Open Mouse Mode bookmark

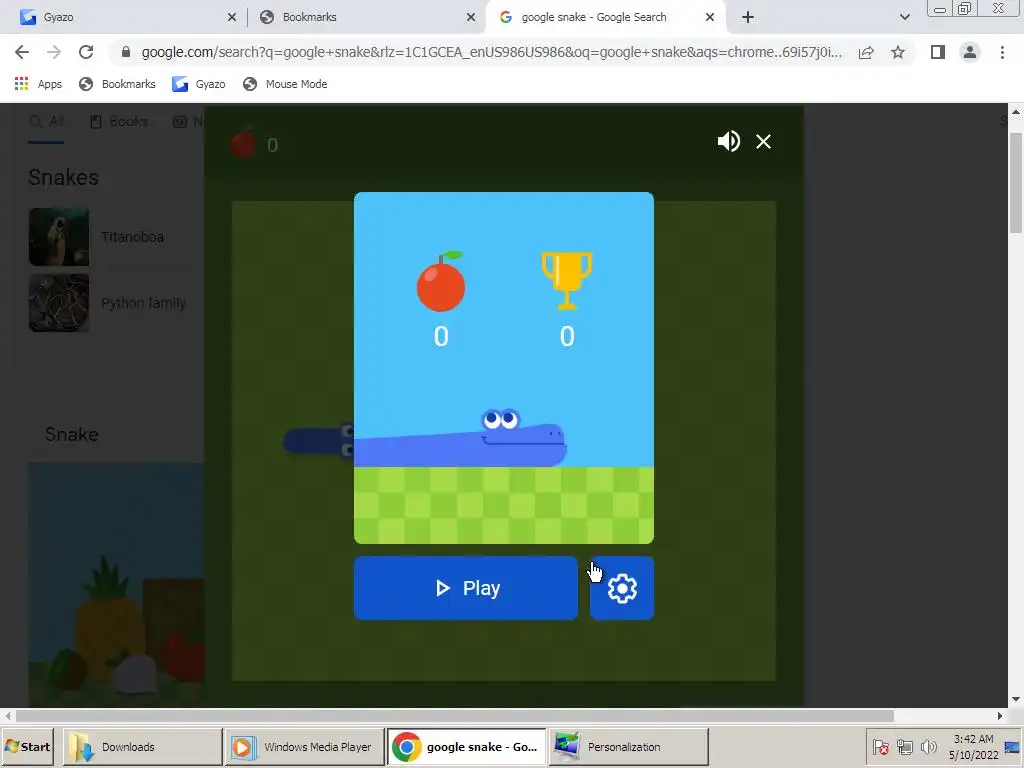coord(285,84)
